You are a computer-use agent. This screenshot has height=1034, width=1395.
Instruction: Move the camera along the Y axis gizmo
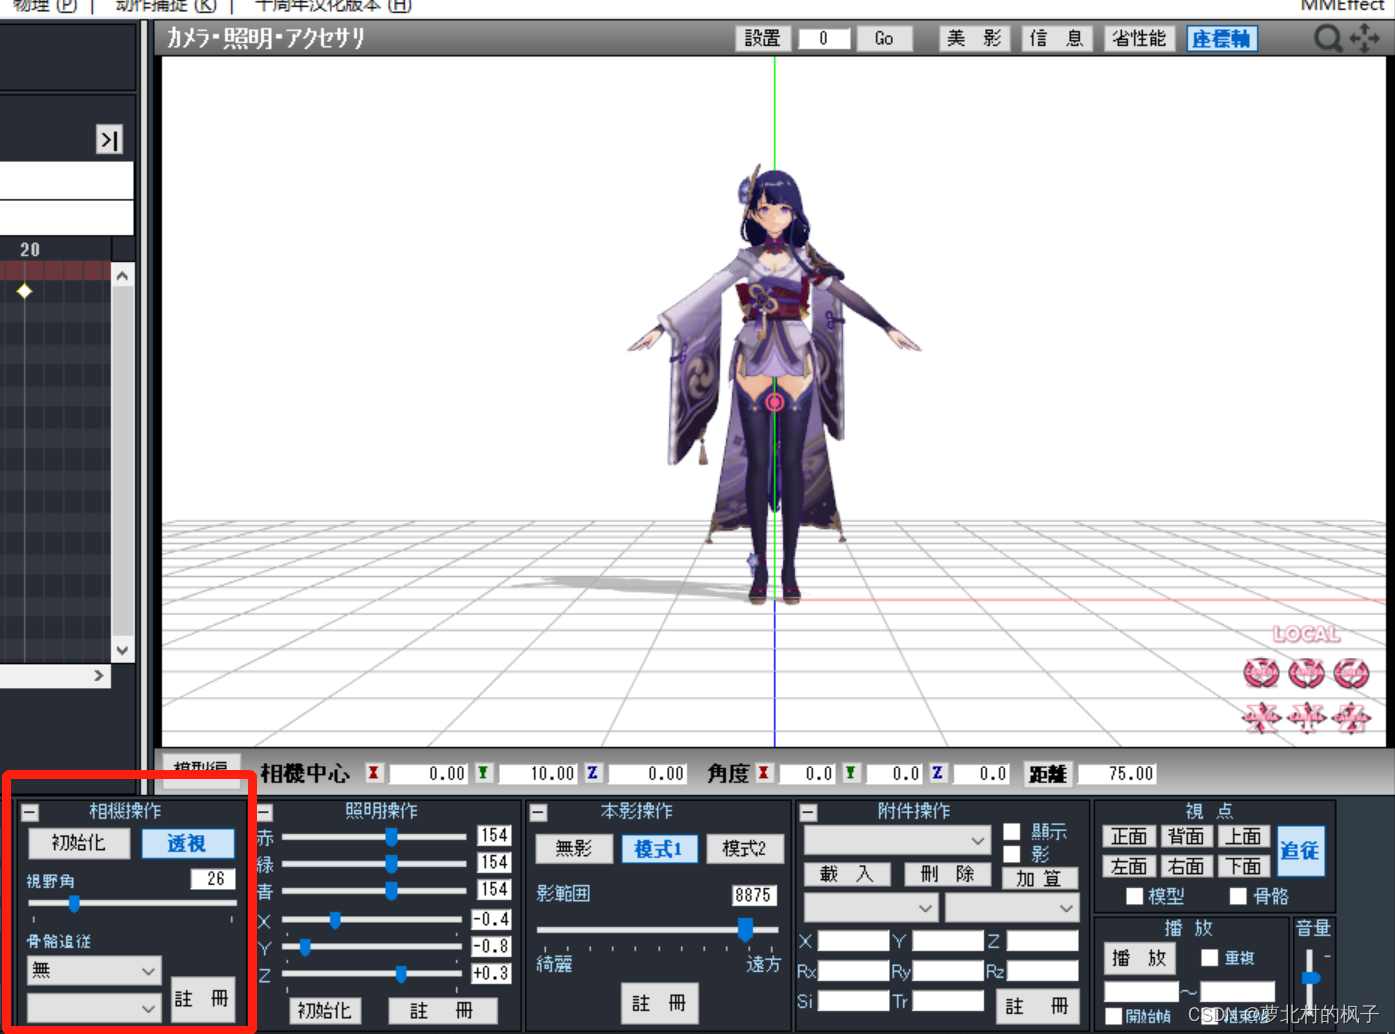click(x=1306, y=716)
